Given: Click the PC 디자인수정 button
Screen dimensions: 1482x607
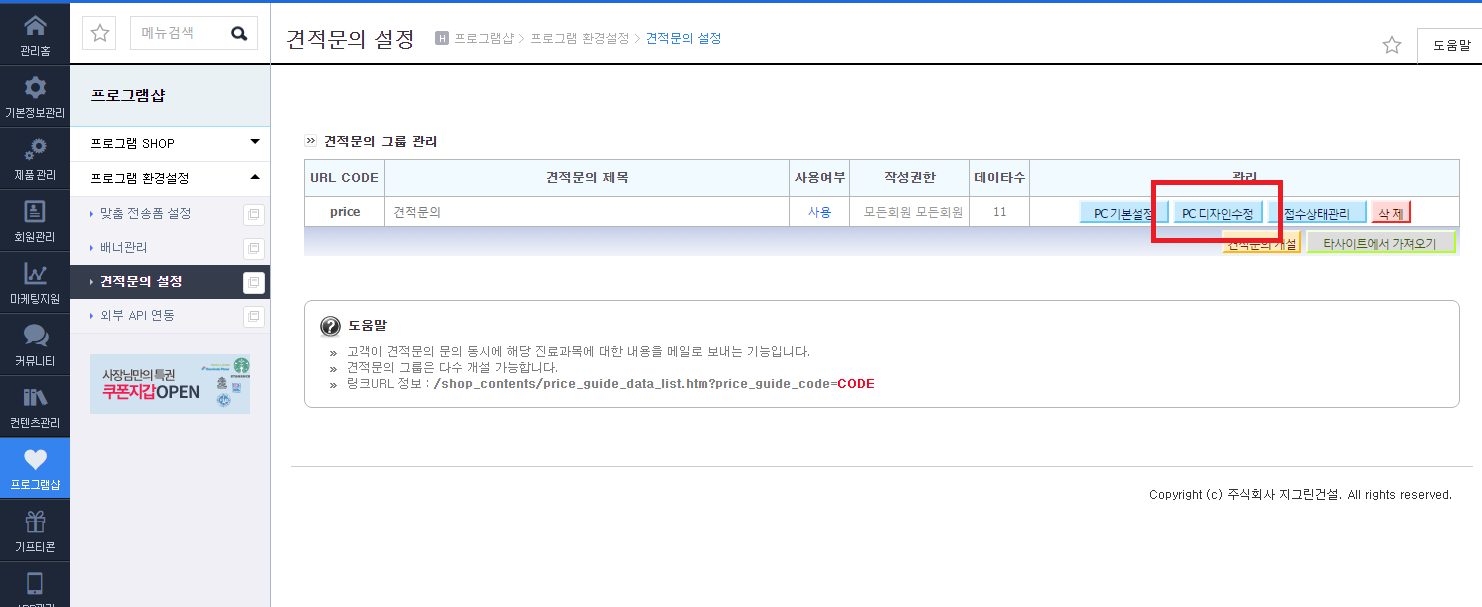Looking at the screenshot, I should click(1217, 213).
